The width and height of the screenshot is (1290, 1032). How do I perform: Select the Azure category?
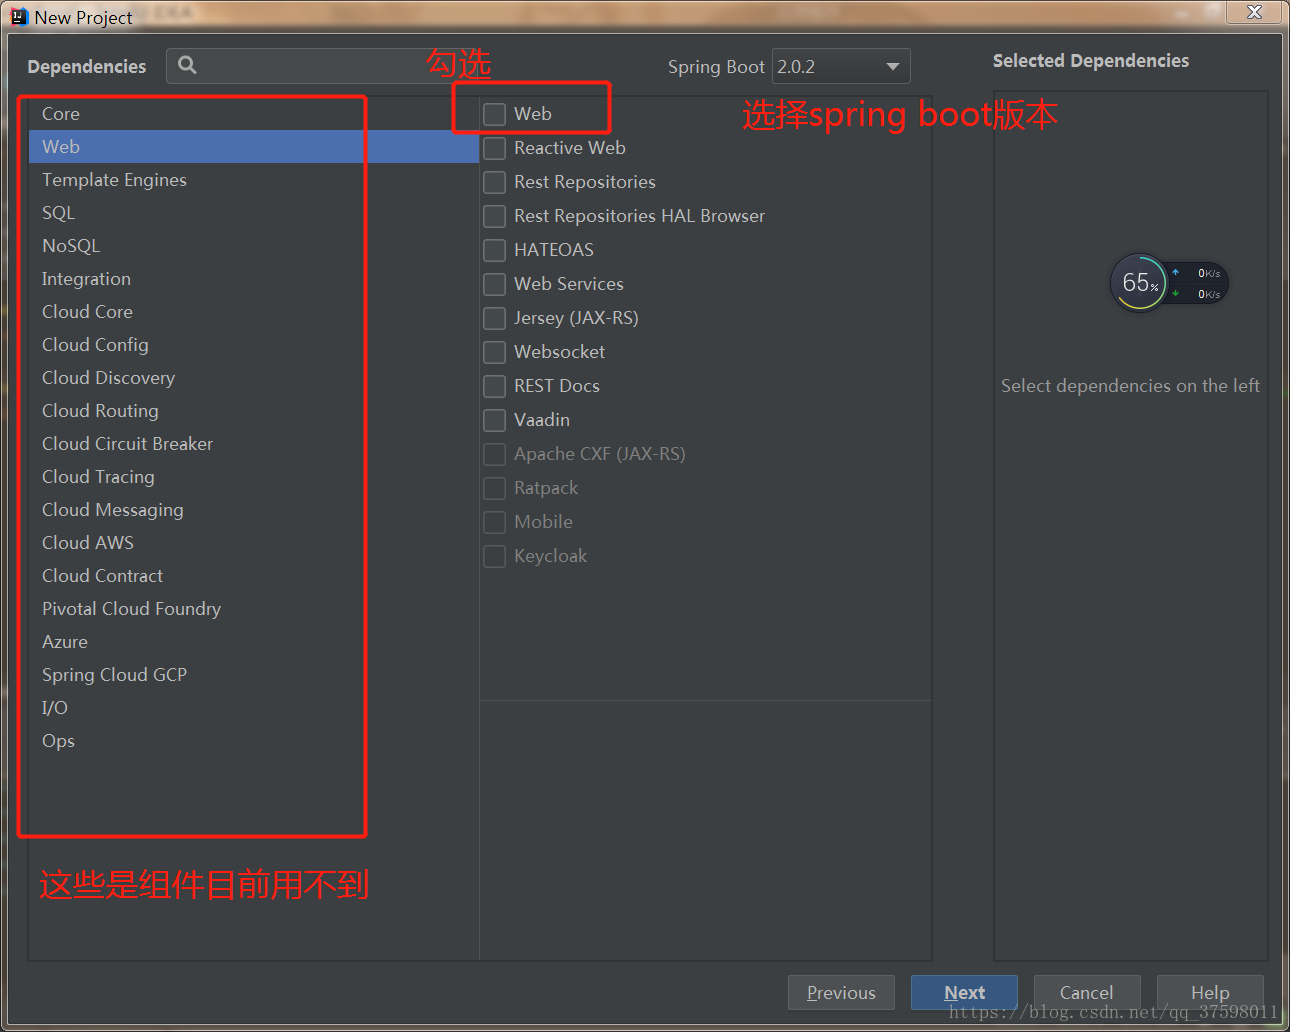[x=253, y=642]
